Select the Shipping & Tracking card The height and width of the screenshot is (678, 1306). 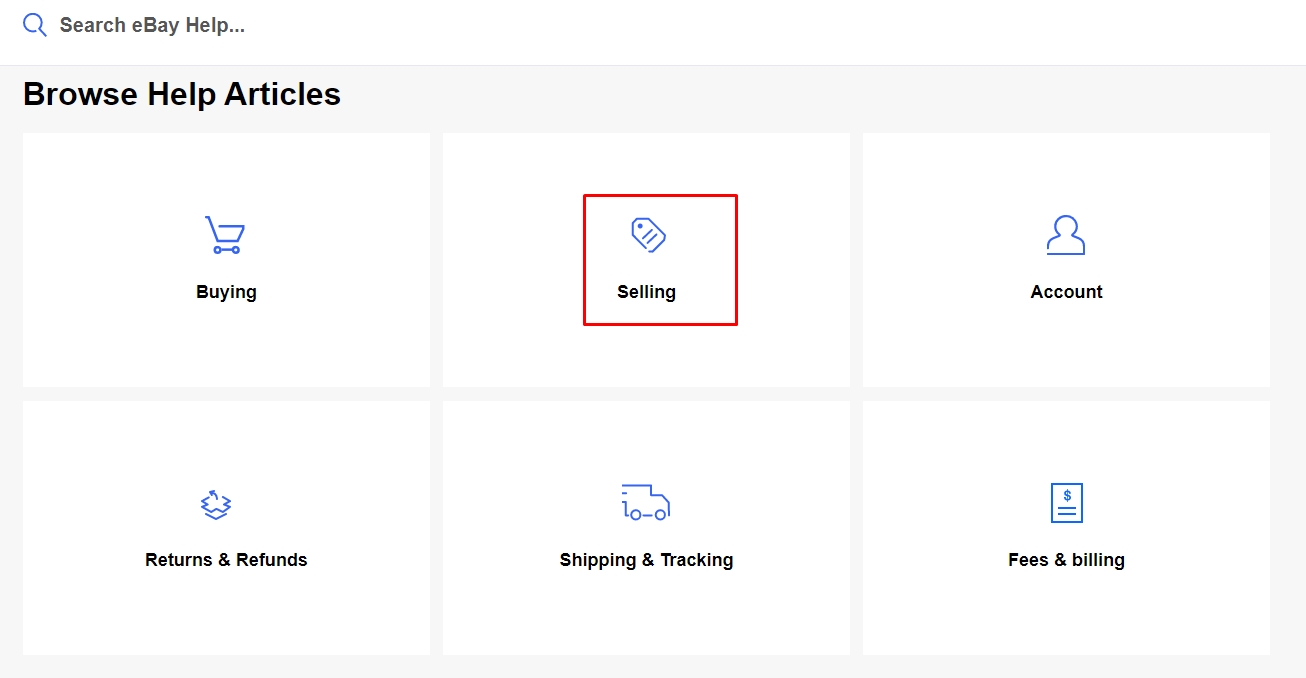[646, 528]
